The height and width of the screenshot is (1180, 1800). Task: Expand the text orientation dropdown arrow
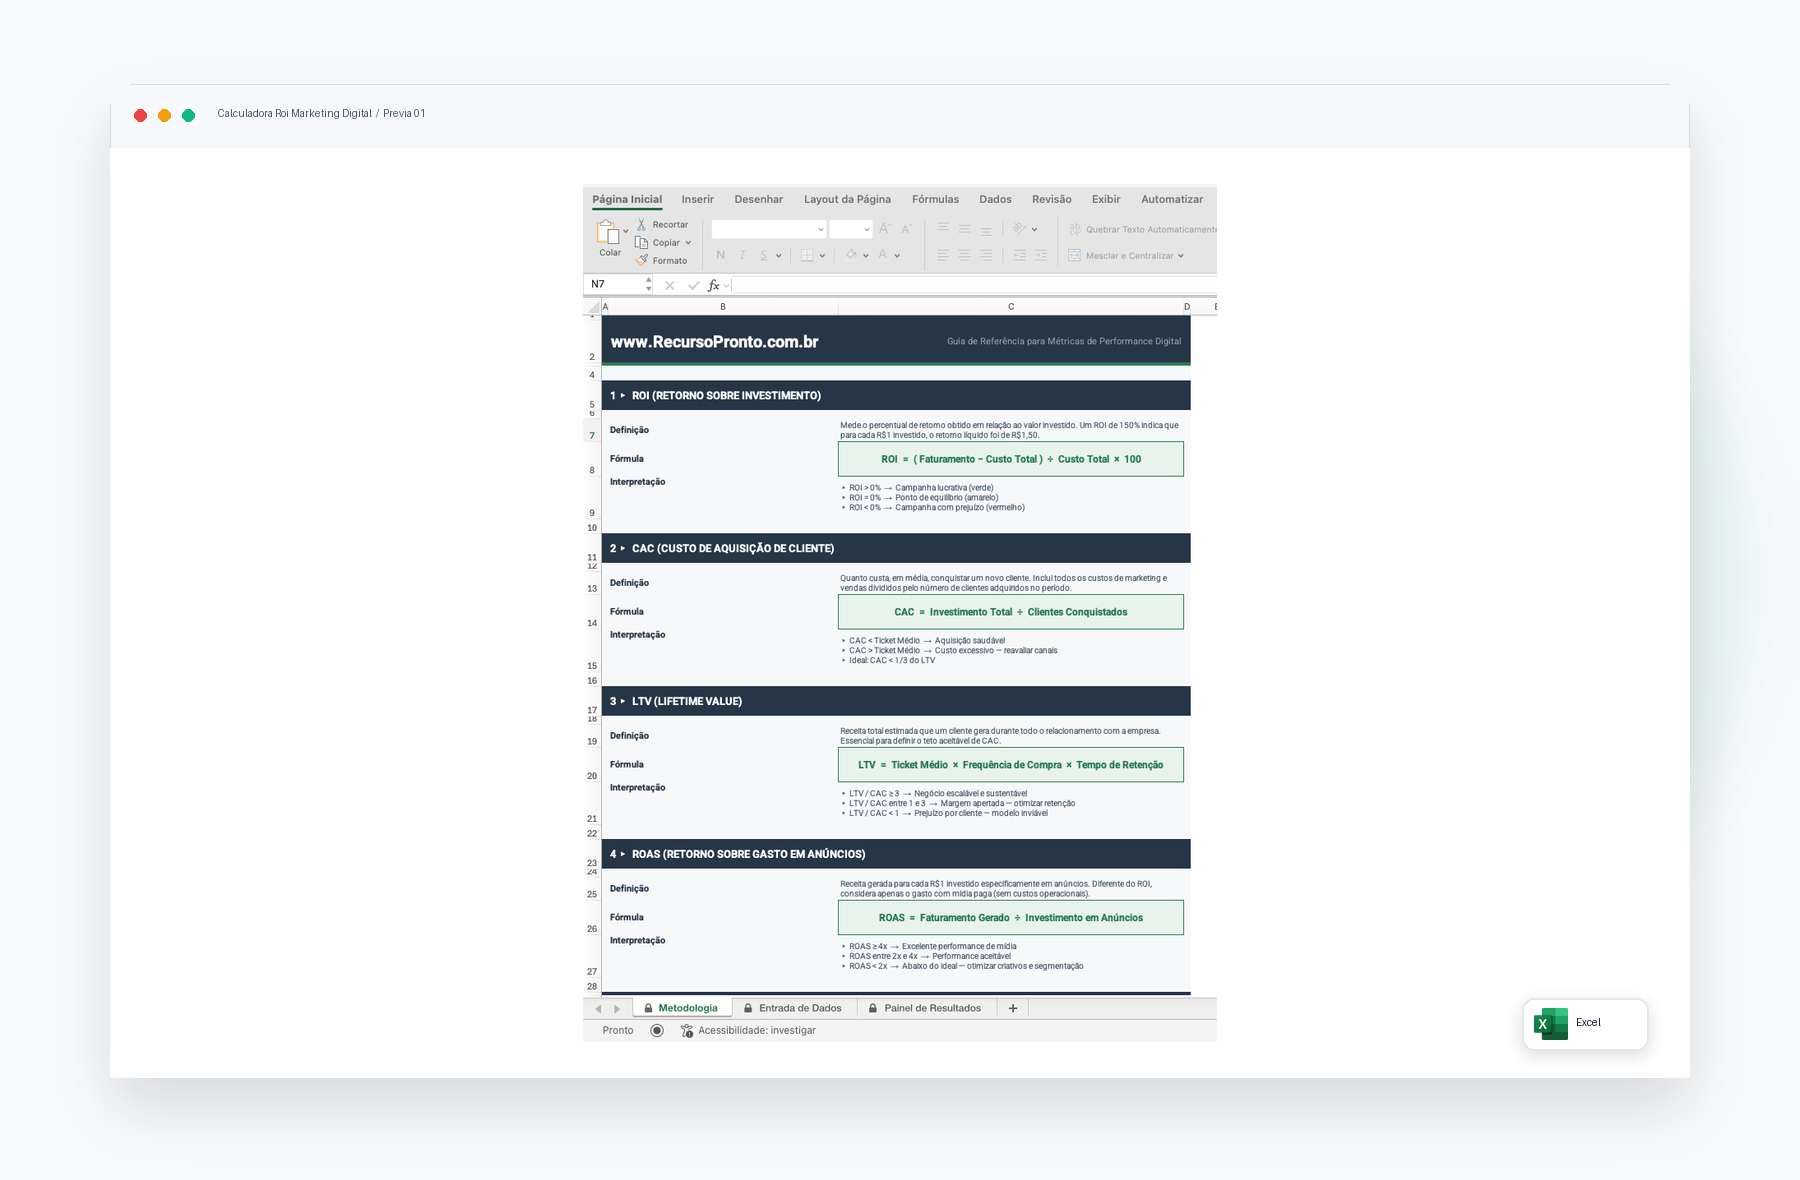1034,229
